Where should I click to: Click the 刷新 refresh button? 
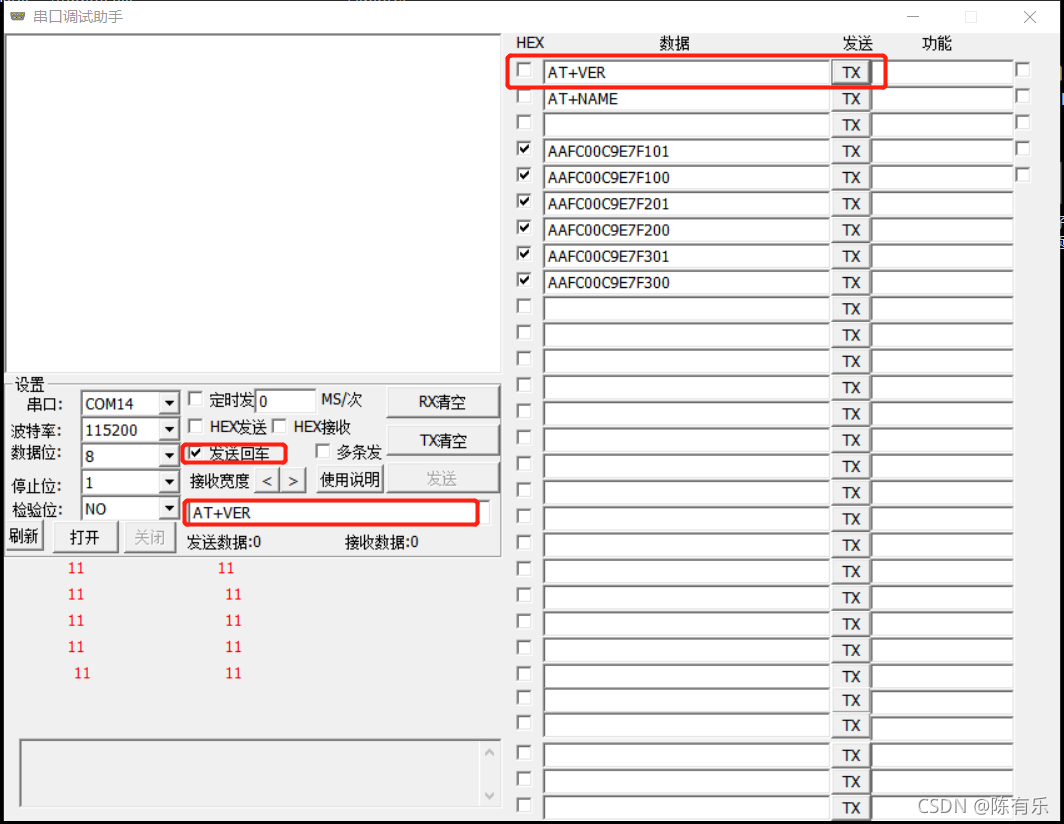[x=24, y=537]
